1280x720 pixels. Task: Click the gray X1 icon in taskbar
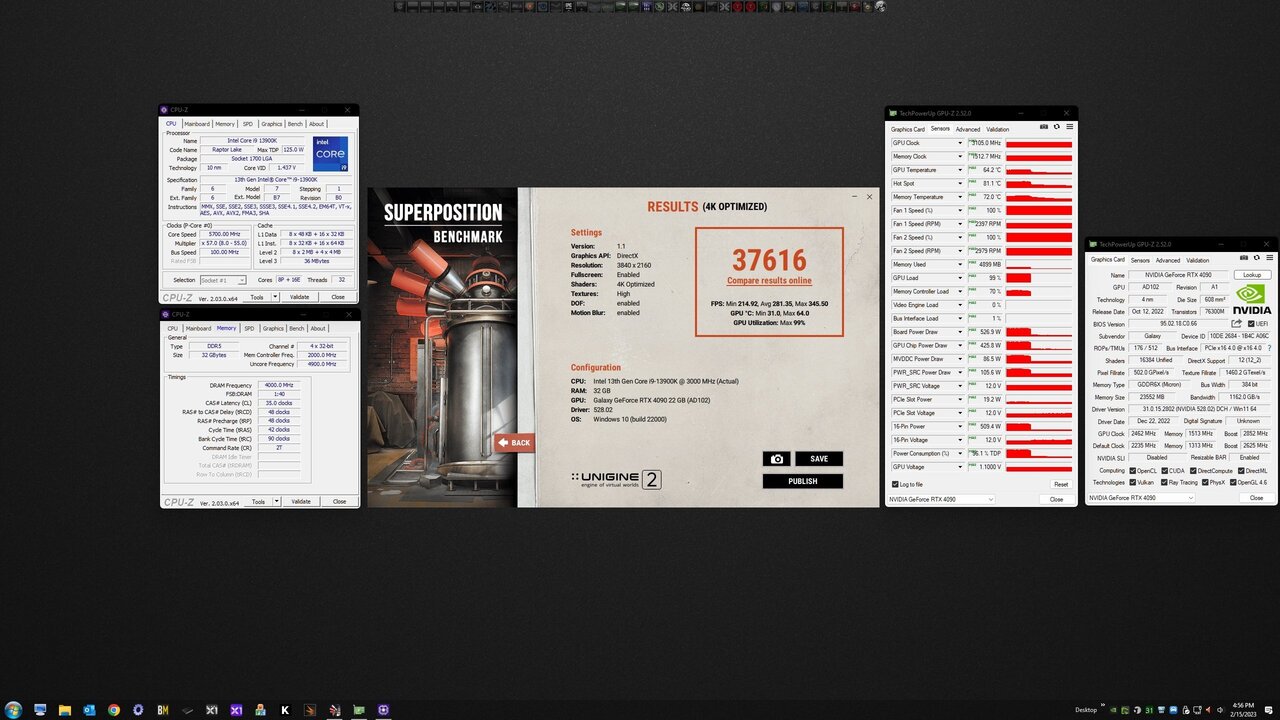(x=212, y=710)
